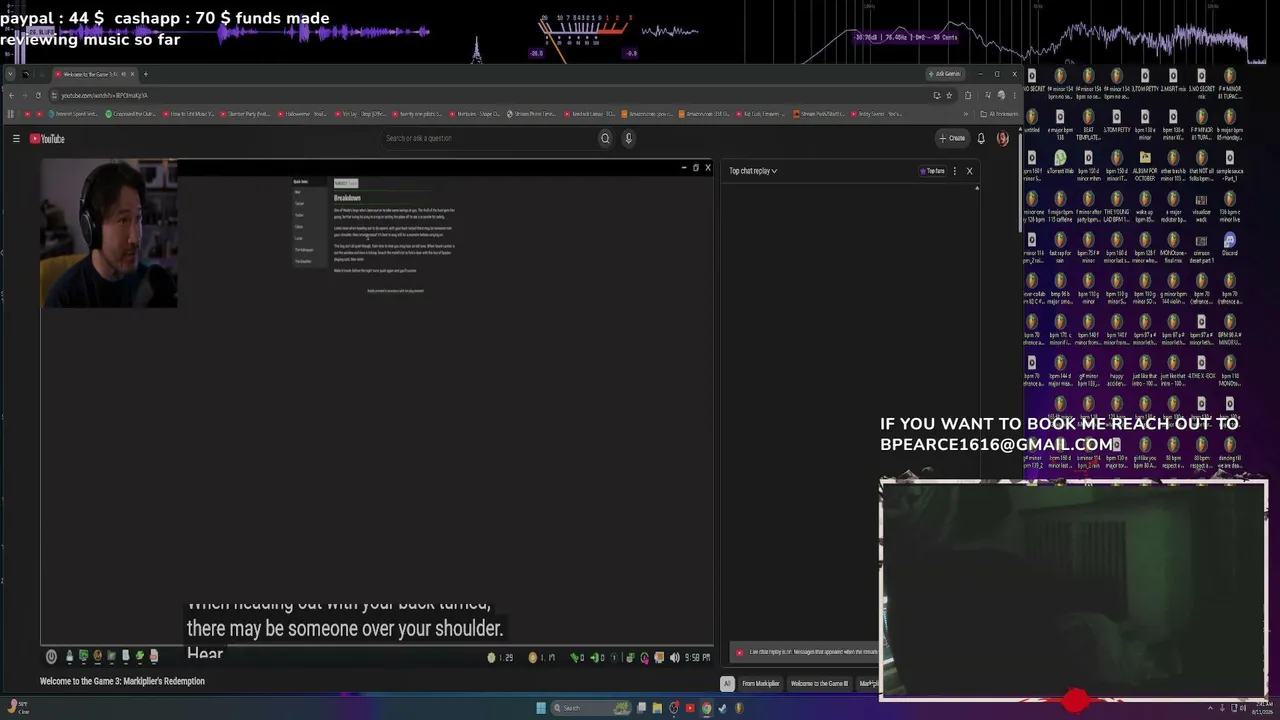
Task: Expand the Top chat replay dropdown
Action: (x=753, y=171)
